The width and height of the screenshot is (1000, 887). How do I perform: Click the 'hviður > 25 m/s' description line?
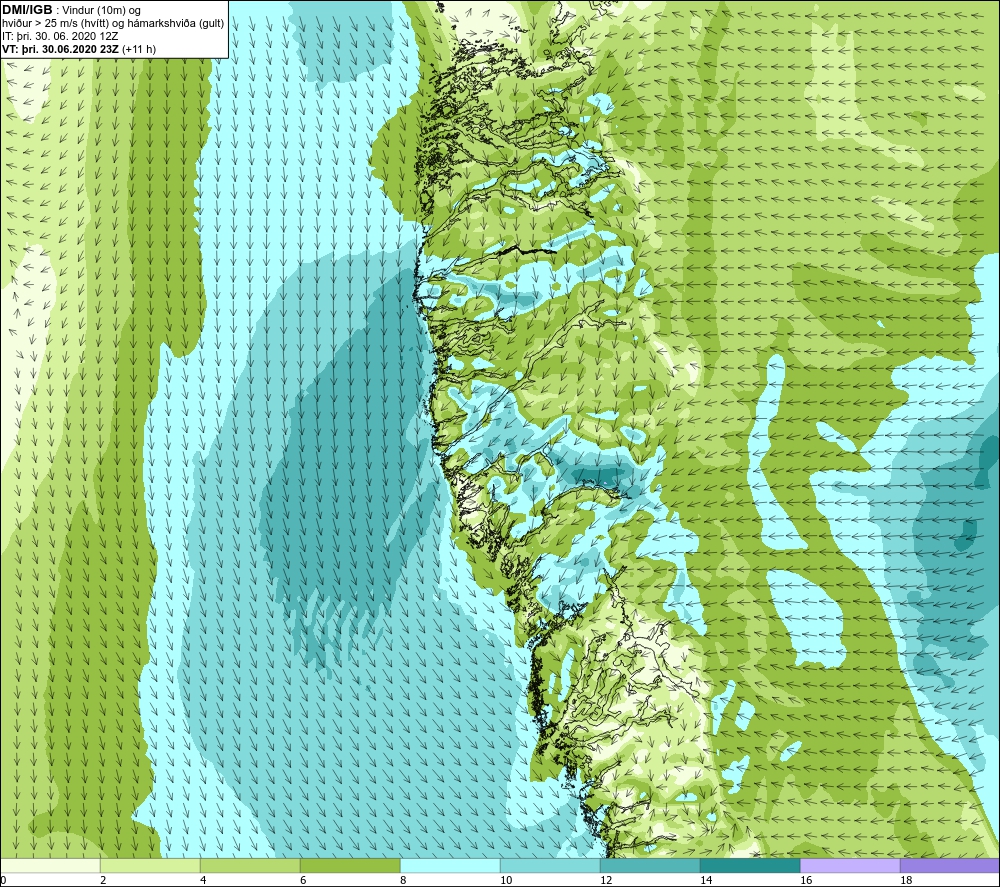(x=113, y=24)
